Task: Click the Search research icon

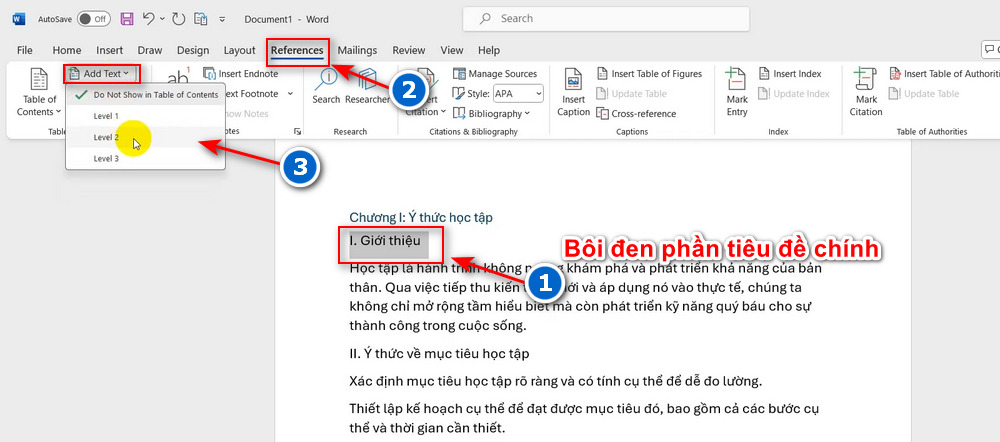Action: 327,87
